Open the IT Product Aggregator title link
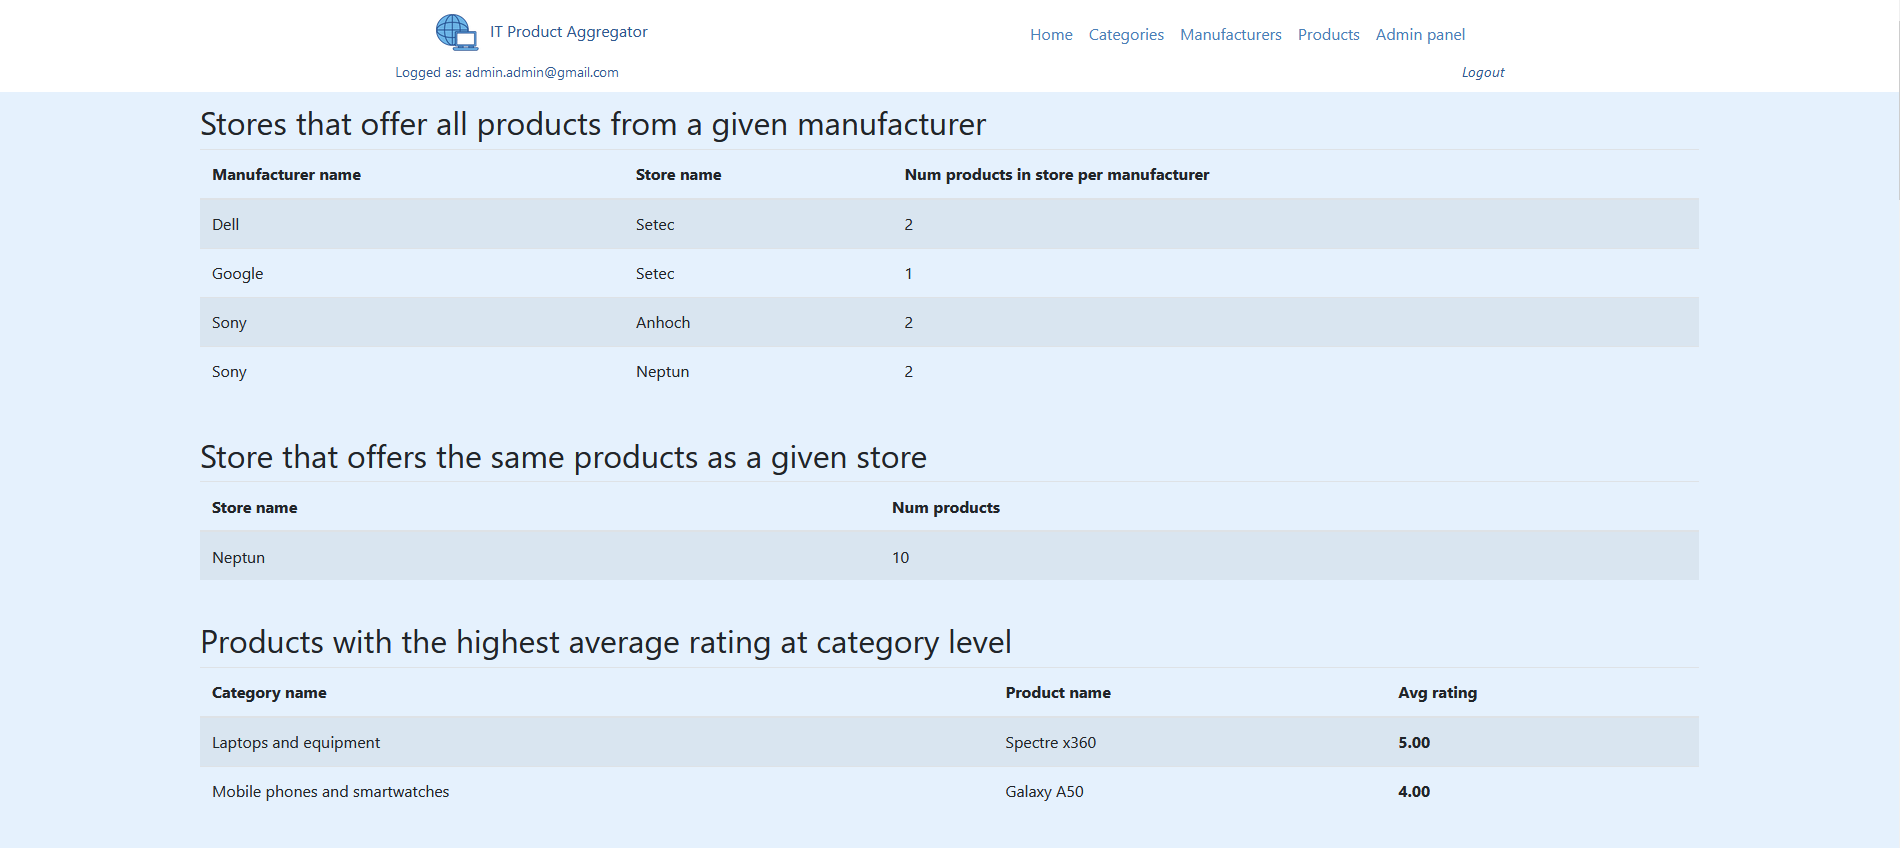 click(568, 32)
